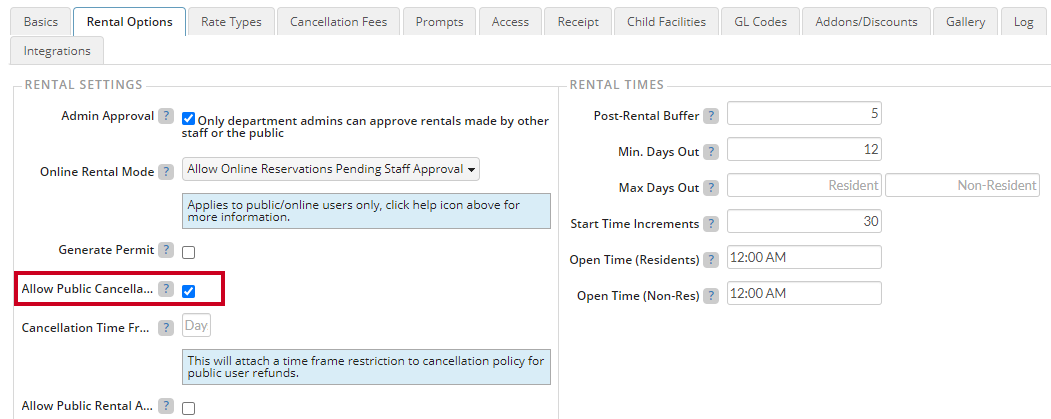The image size is (1051, 419).
Task: Open help icon for Admin Approval
Action: (x=166, y=116)
